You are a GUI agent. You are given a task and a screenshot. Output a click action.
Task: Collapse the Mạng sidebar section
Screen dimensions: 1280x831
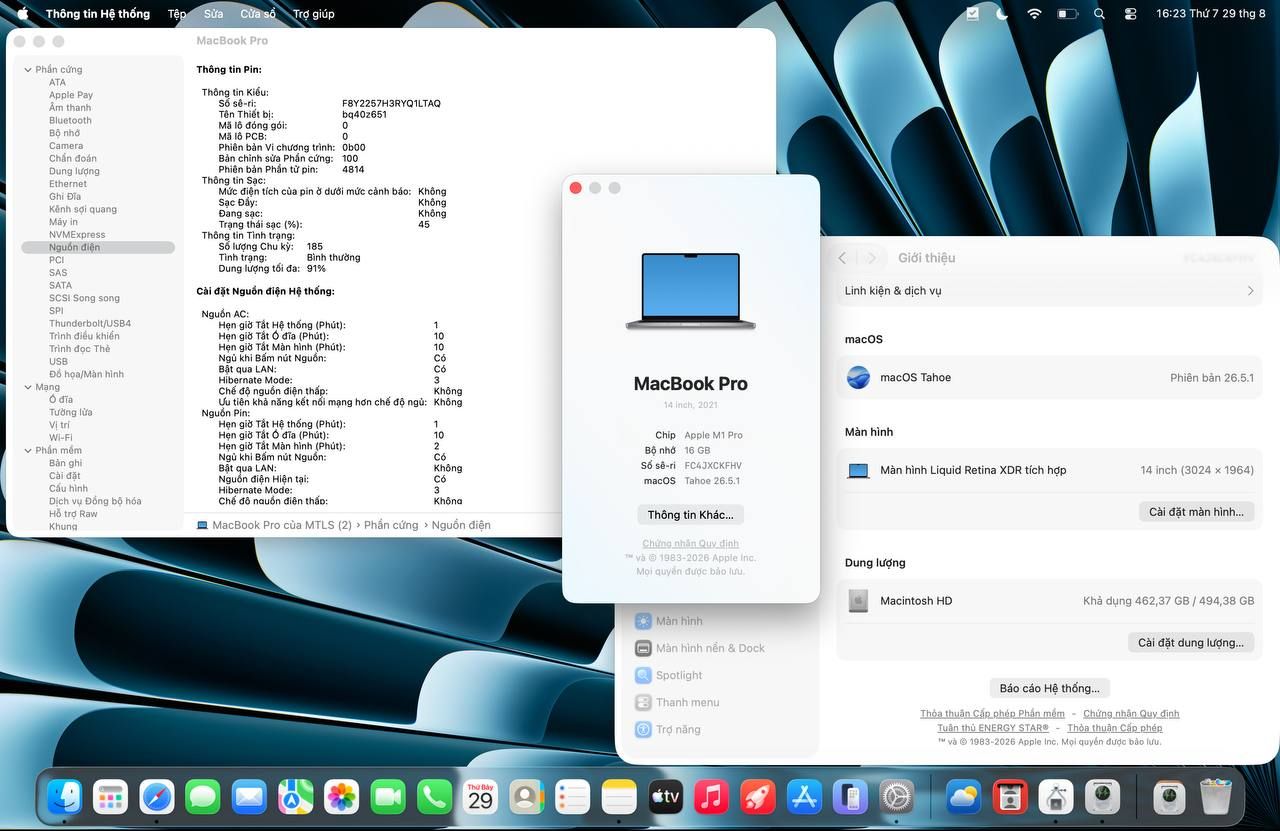pos(28,387)
